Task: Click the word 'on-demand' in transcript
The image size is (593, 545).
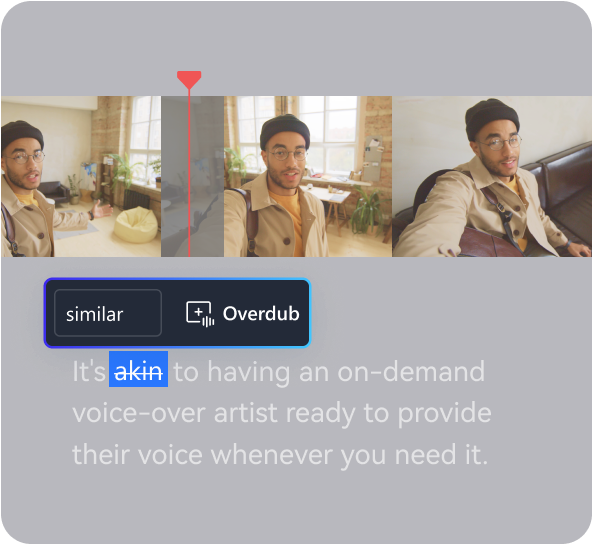Action: 411,371
